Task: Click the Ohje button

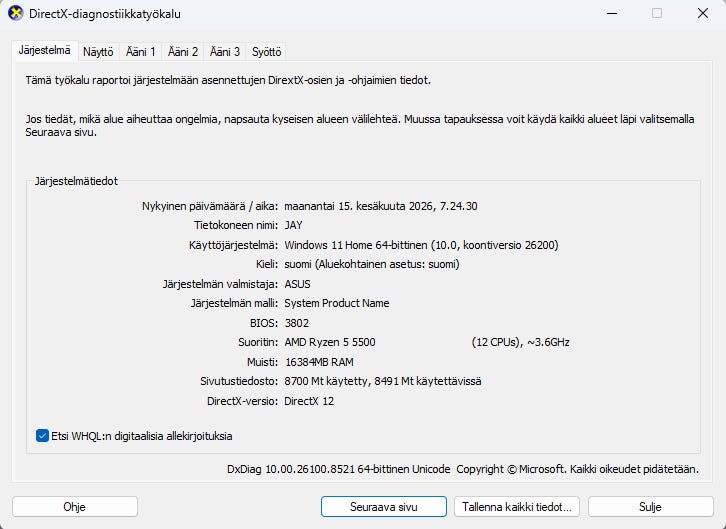Action: point(75,507)
